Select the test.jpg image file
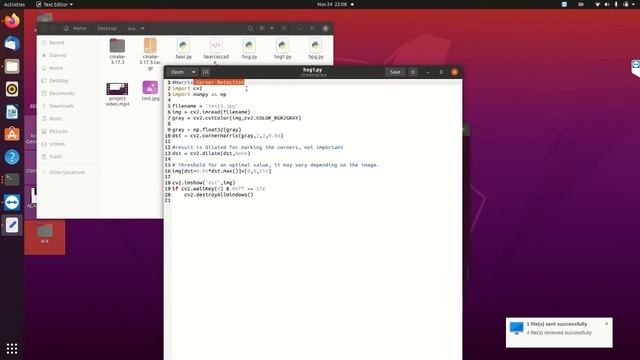The image size is (640, 360). click(x=150, y=91)
